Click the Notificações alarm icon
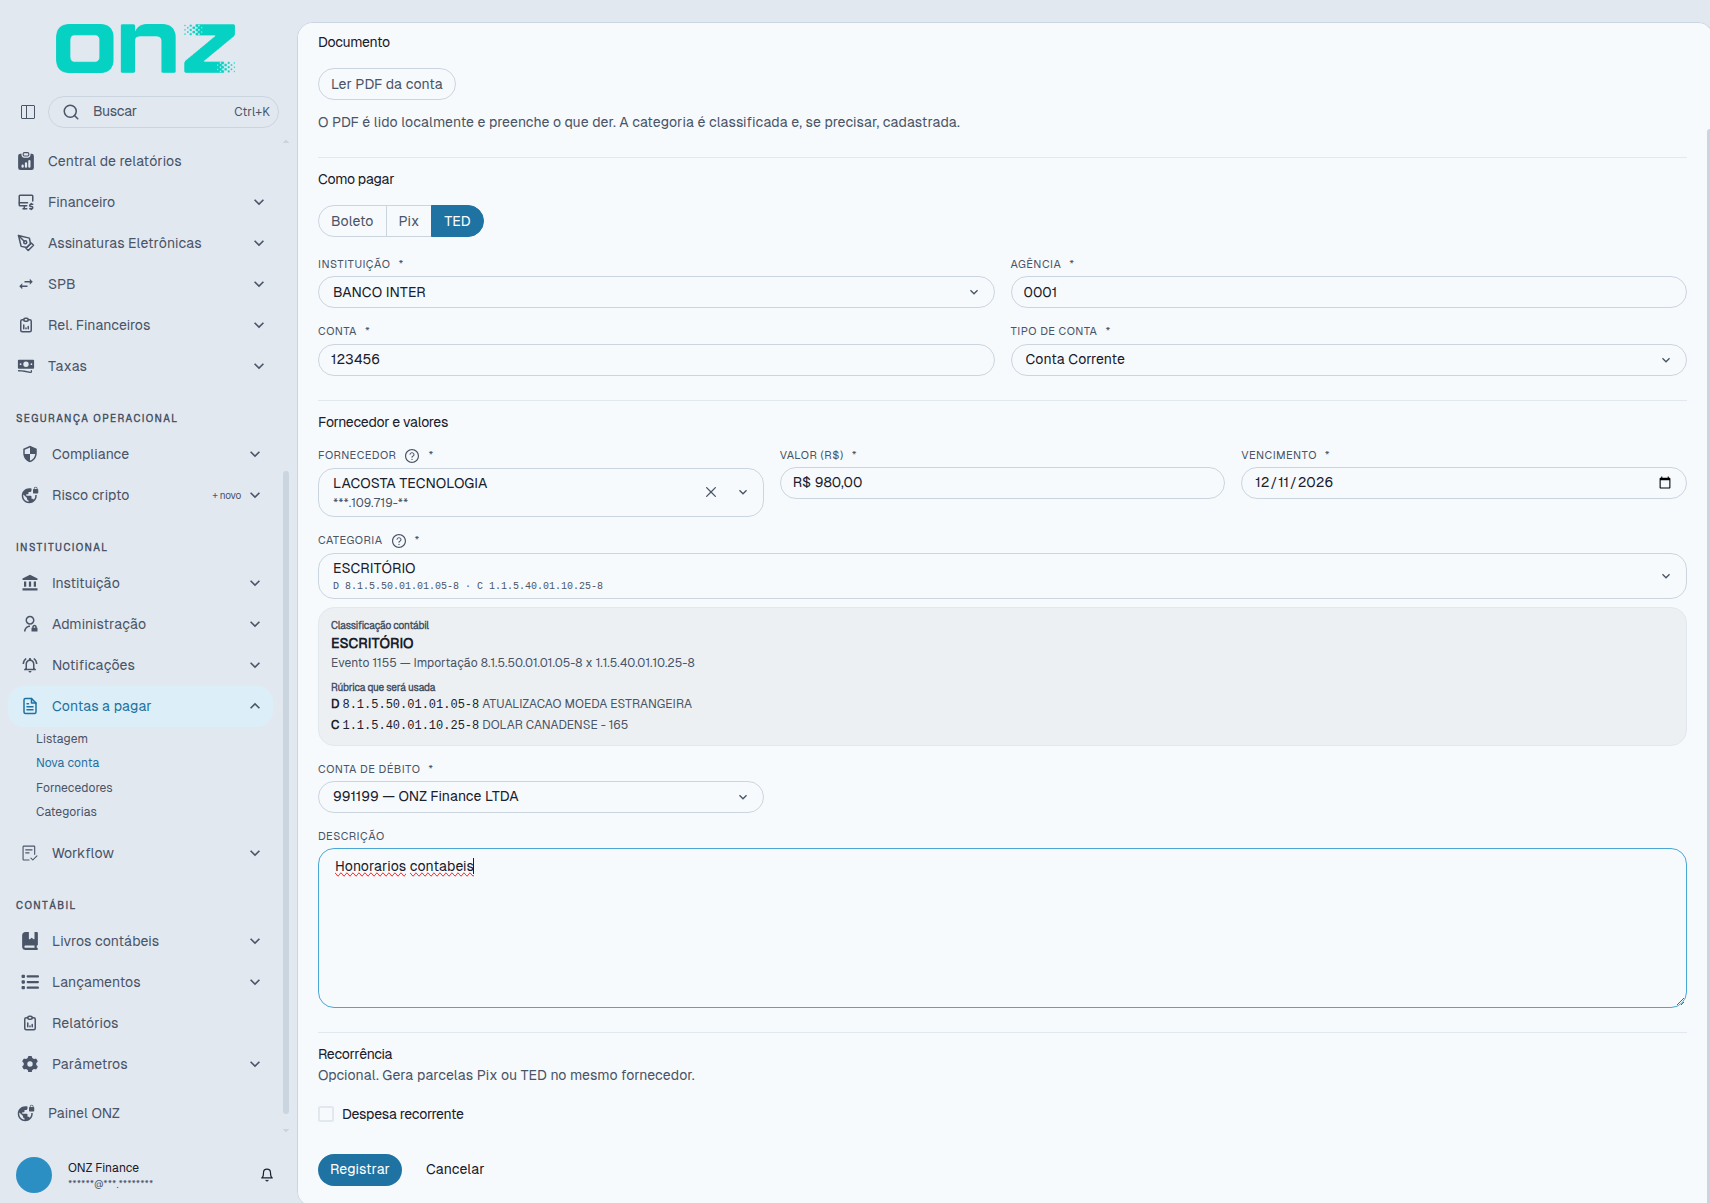The height and width of the screenshot is (1203, 1710). (x=30, y=665)
